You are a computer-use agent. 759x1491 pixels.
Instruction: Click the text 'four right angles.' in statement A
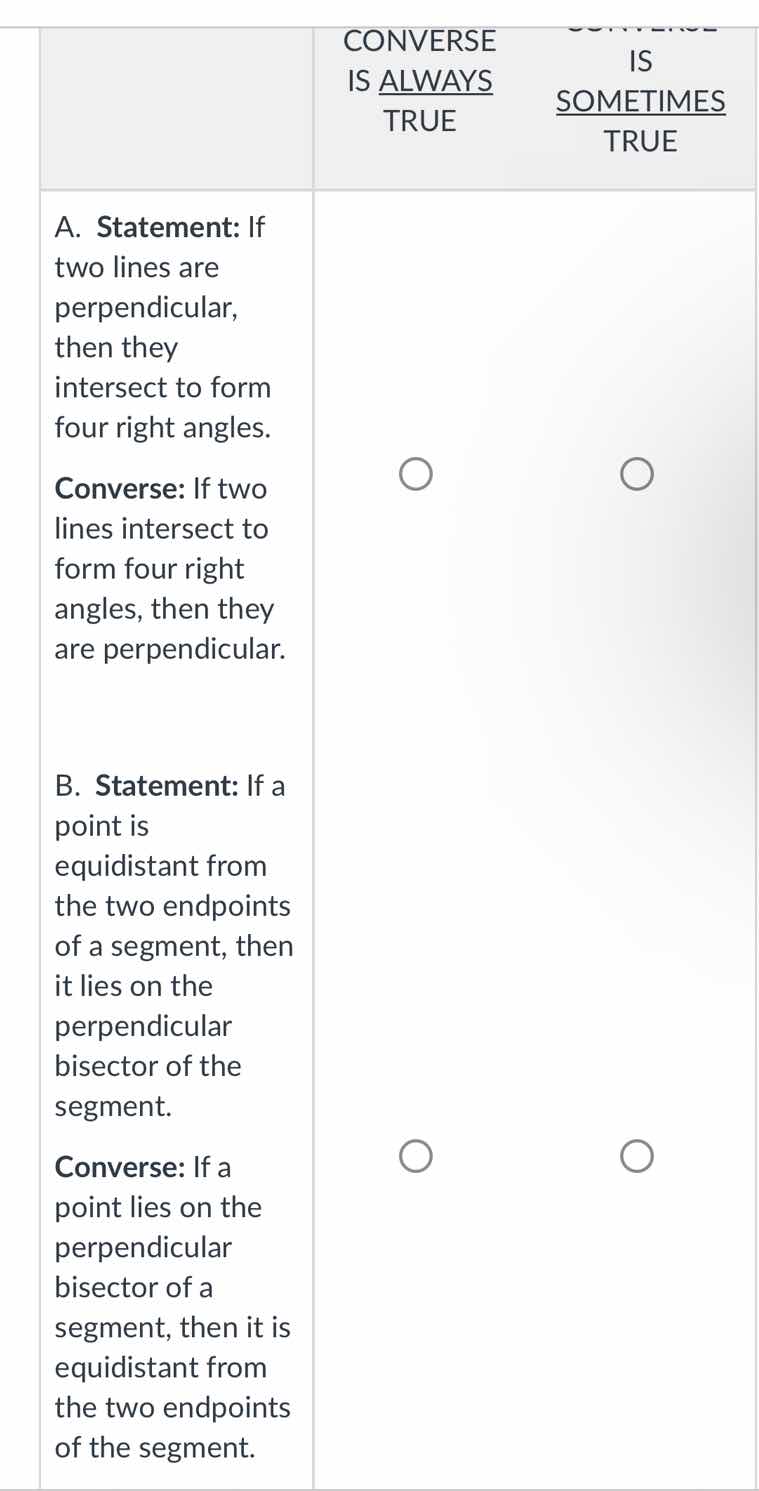click(162, 428)
